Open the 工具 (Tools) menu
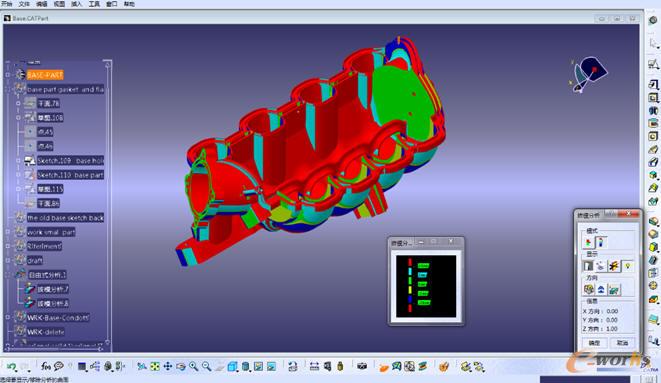 click(x=94, y=4)
